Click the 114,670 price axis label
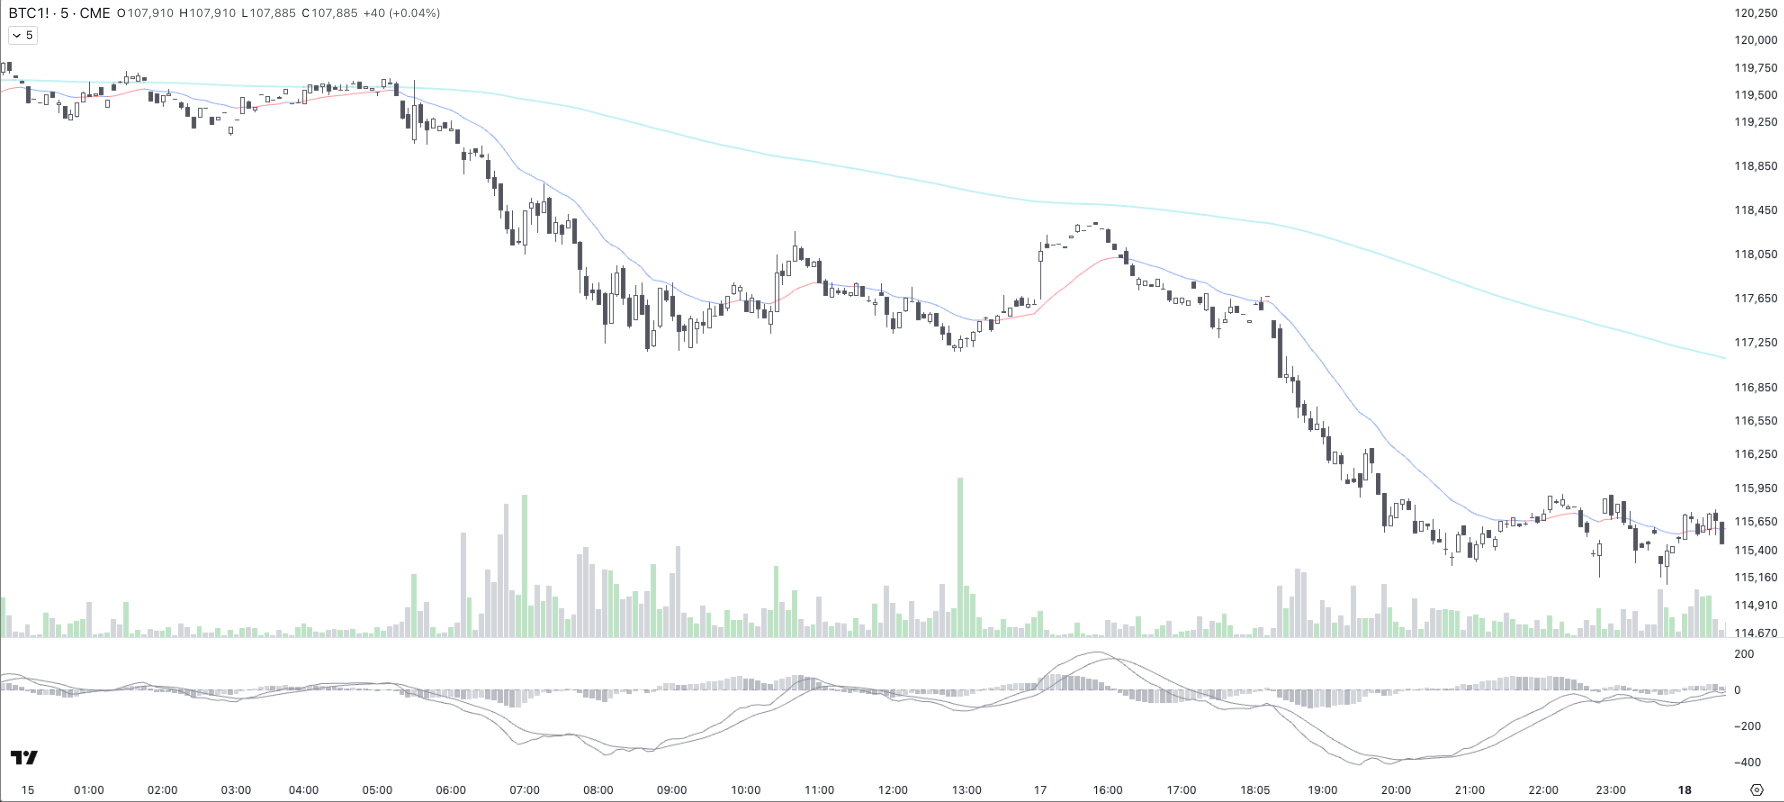The image size is (1784, 802). click(x=1756, y=633)
